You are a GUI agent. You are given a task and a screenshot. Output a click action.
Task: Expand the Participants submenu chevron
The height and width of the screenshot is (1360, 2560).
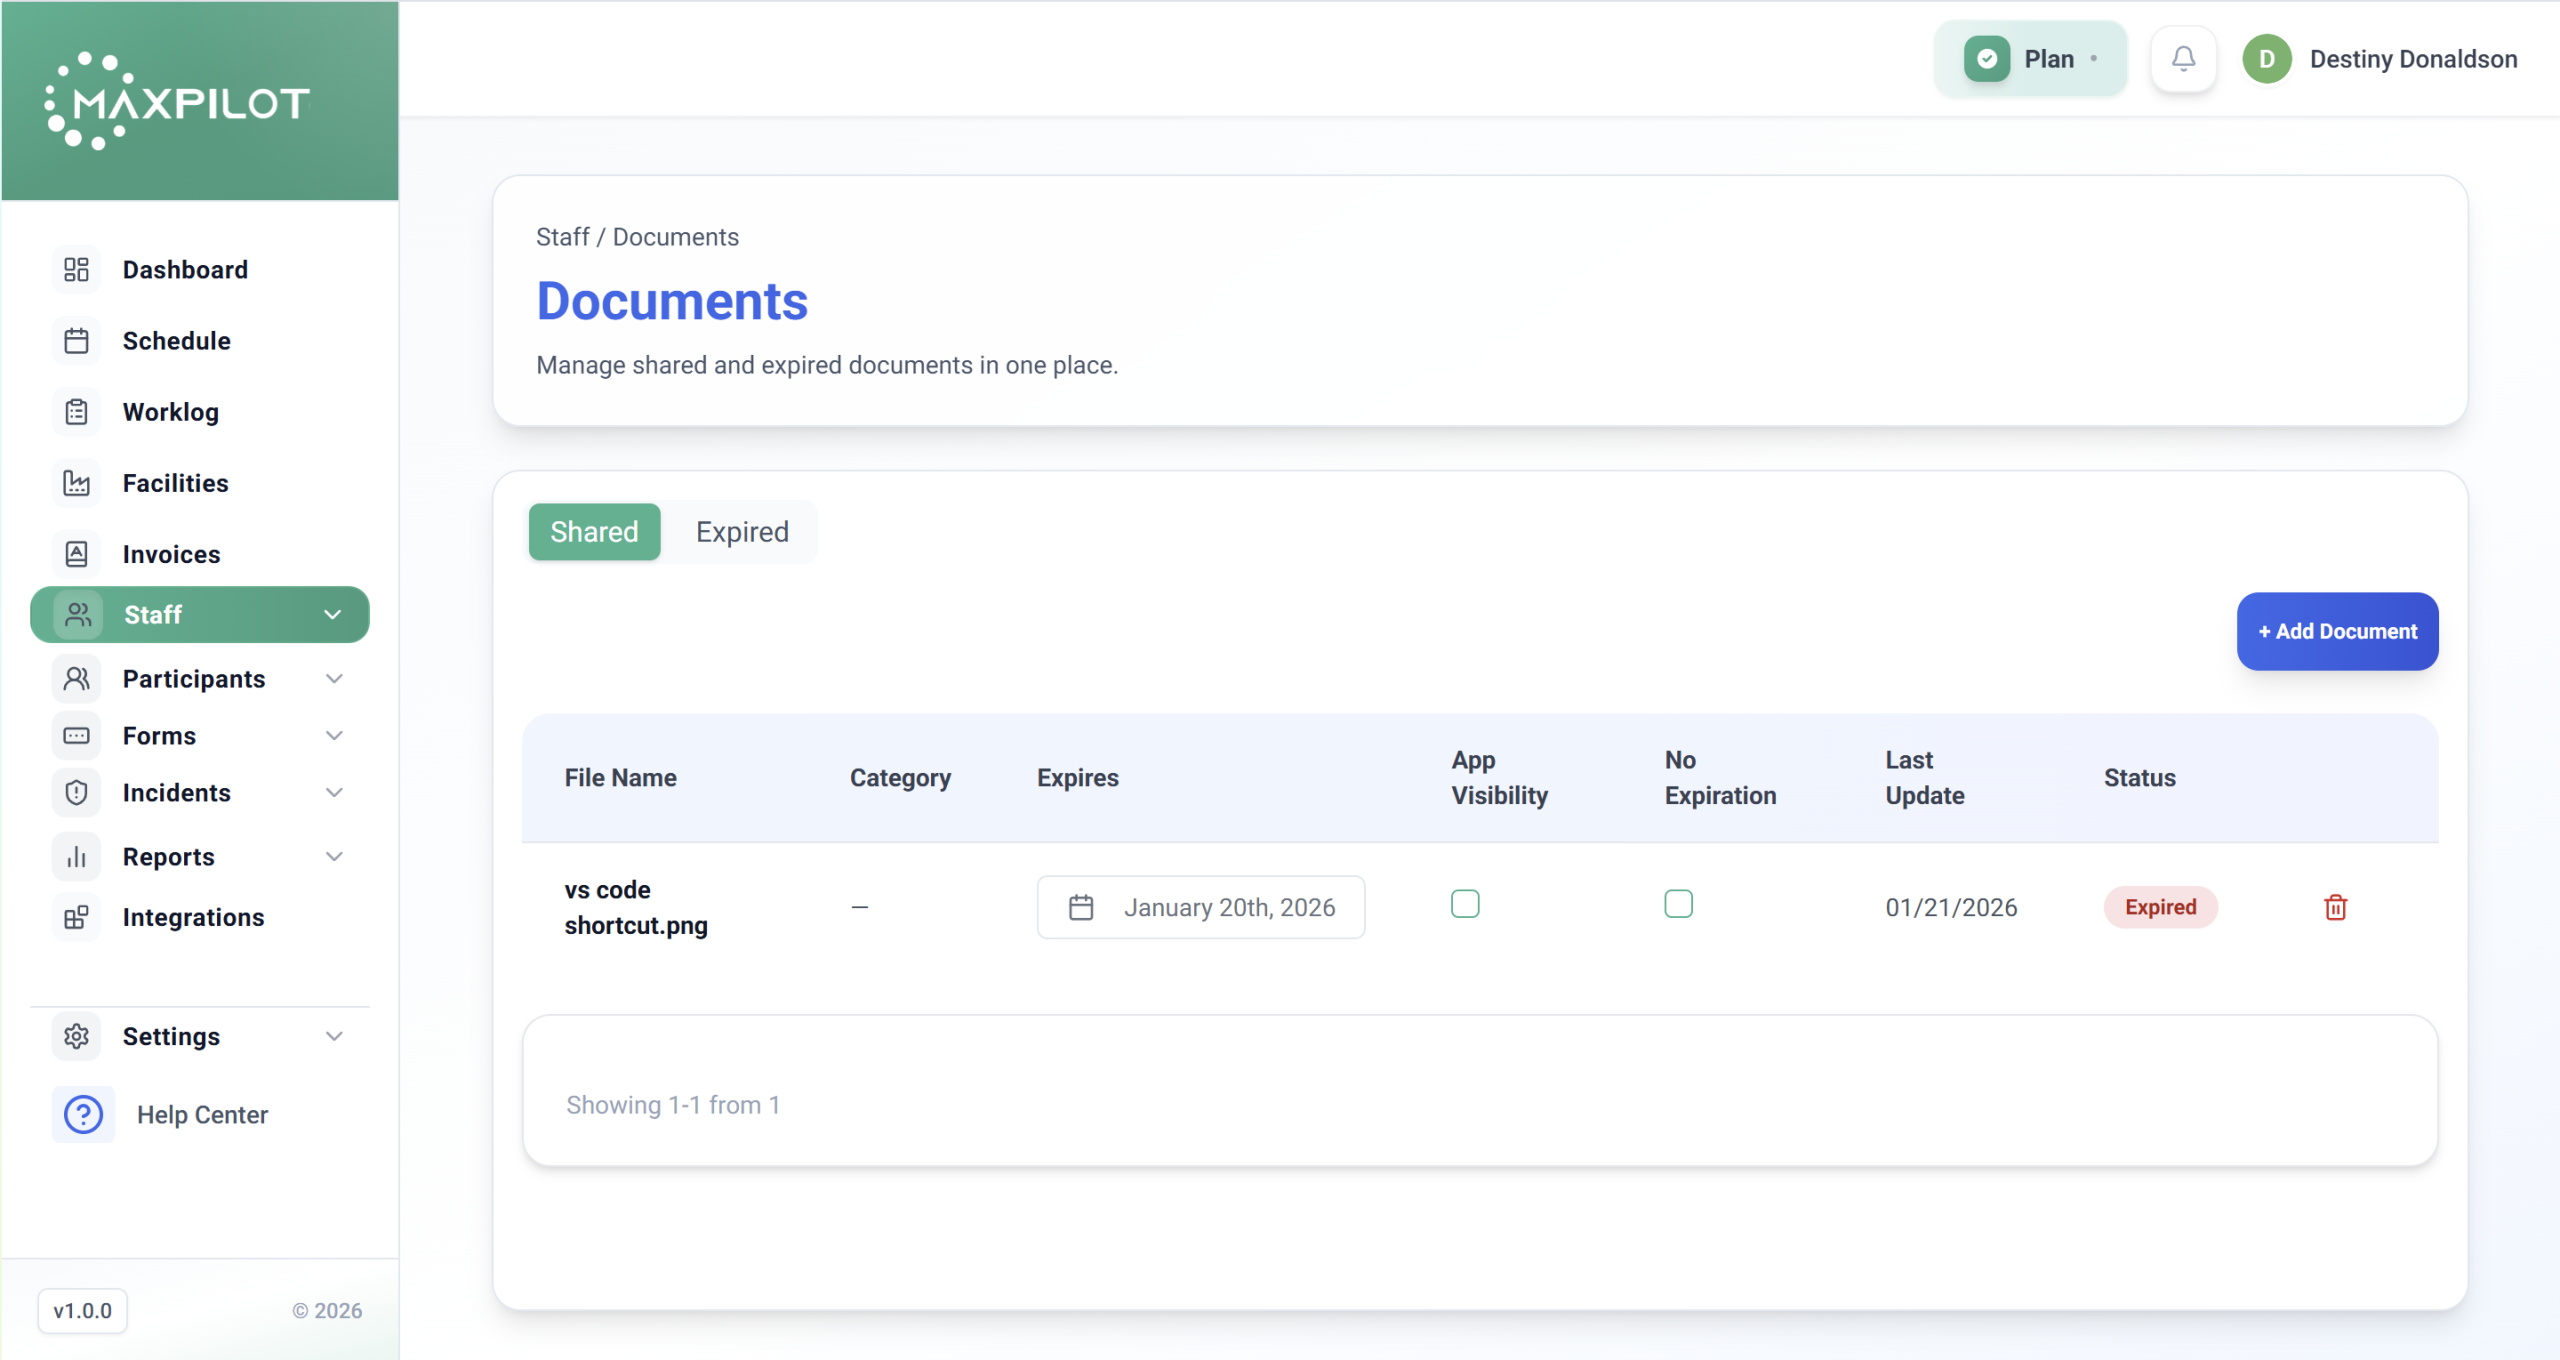click(334, 679)
